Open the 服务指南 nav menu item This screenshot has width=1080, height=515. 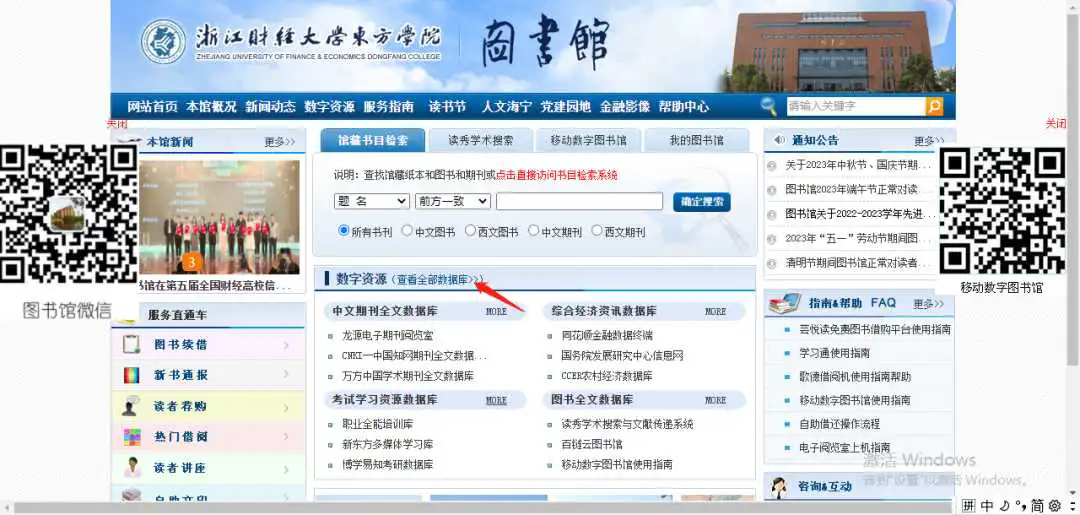388,107
